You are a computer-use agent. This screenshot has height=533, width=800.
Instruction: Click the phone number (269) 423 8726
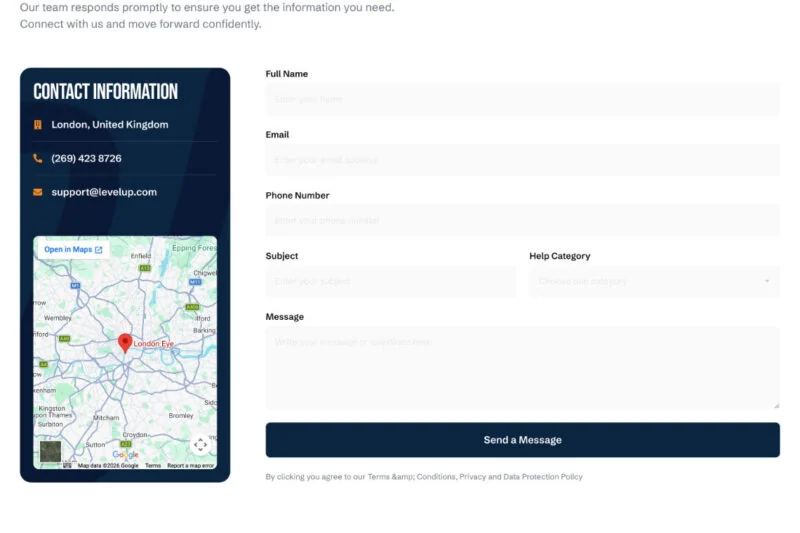pos(86,159)
